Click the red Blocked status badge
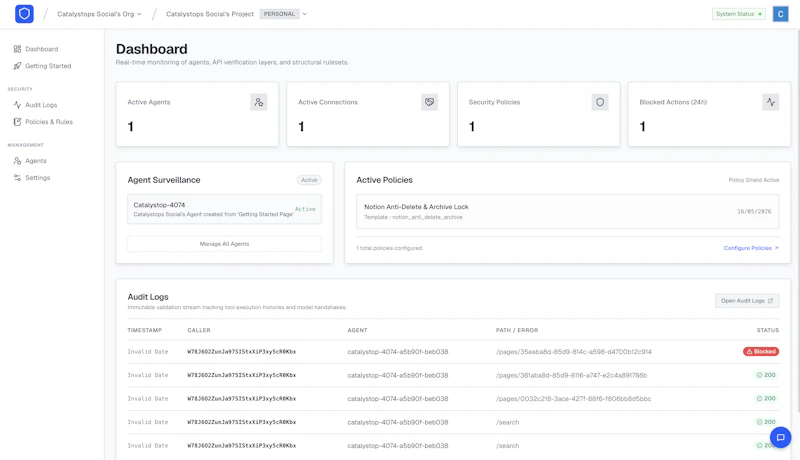The image size is (800, 460). (761, 351)
